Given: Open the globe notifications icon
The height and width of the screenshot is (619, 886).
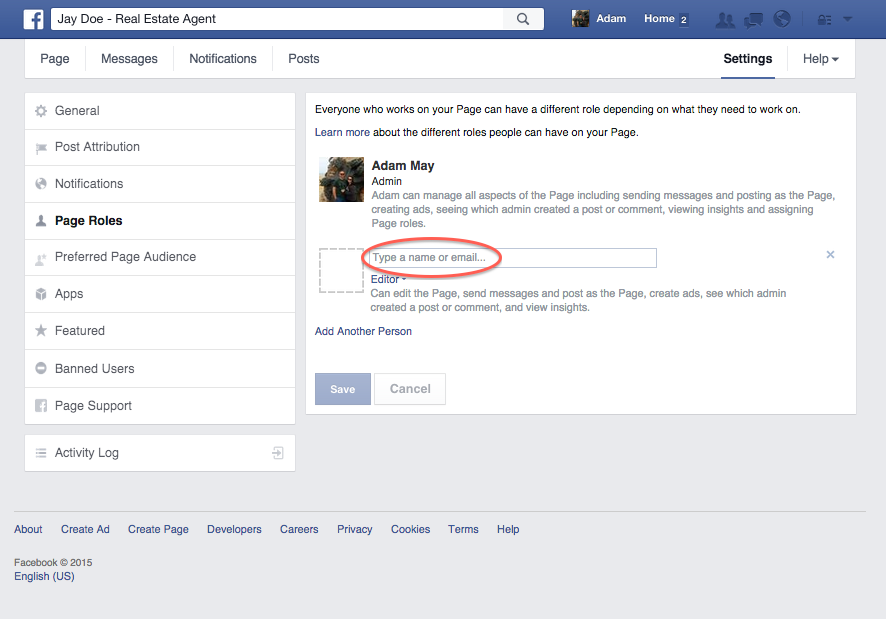Looking at the screenshot, I should pos(782,19).
